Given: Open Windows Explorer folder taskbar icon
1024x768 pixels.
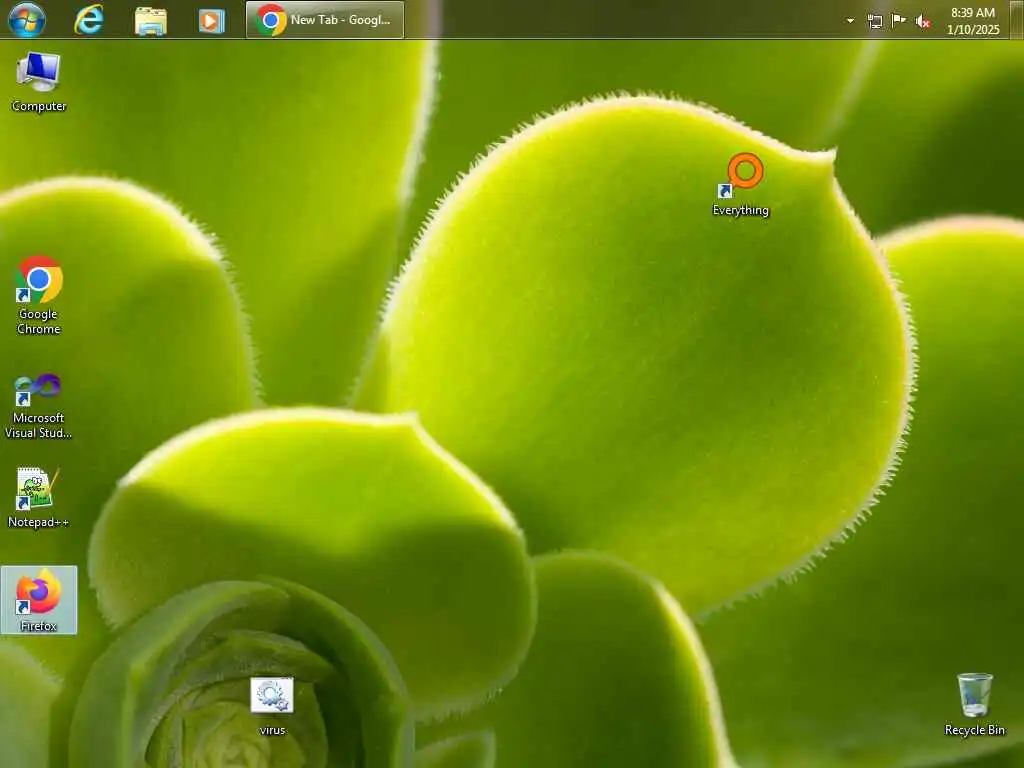Looking at the screenshot, I should [151, 20].
